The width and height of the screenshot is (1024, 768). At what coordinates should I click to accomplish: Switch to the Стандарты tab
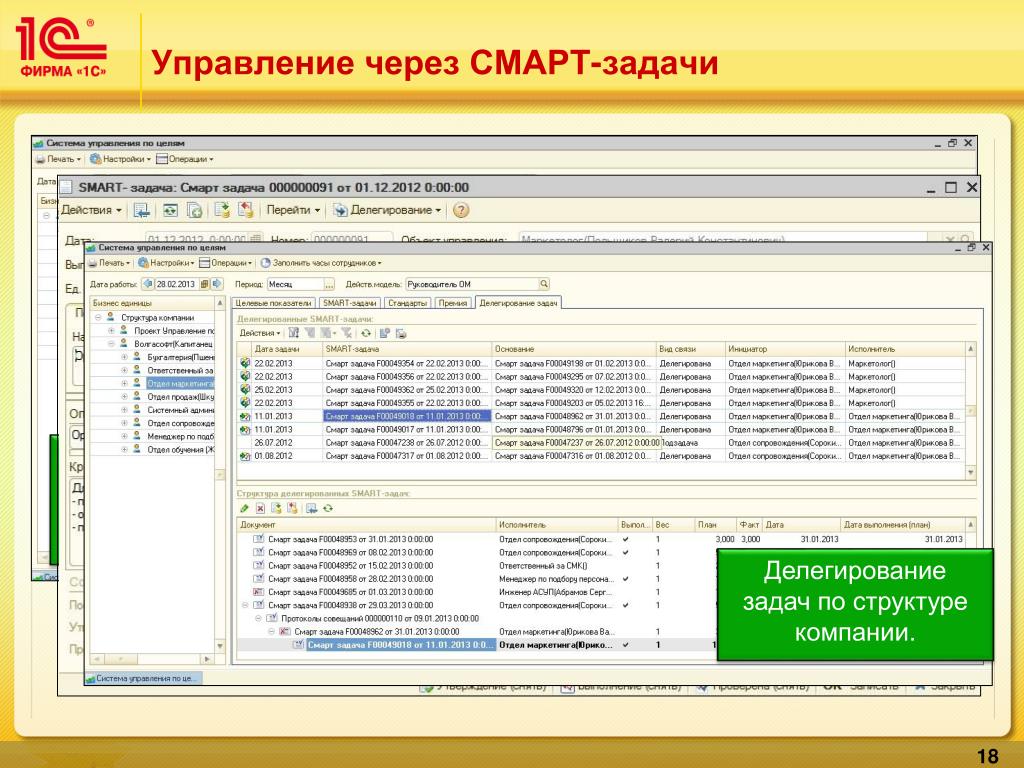pos(408,303)
